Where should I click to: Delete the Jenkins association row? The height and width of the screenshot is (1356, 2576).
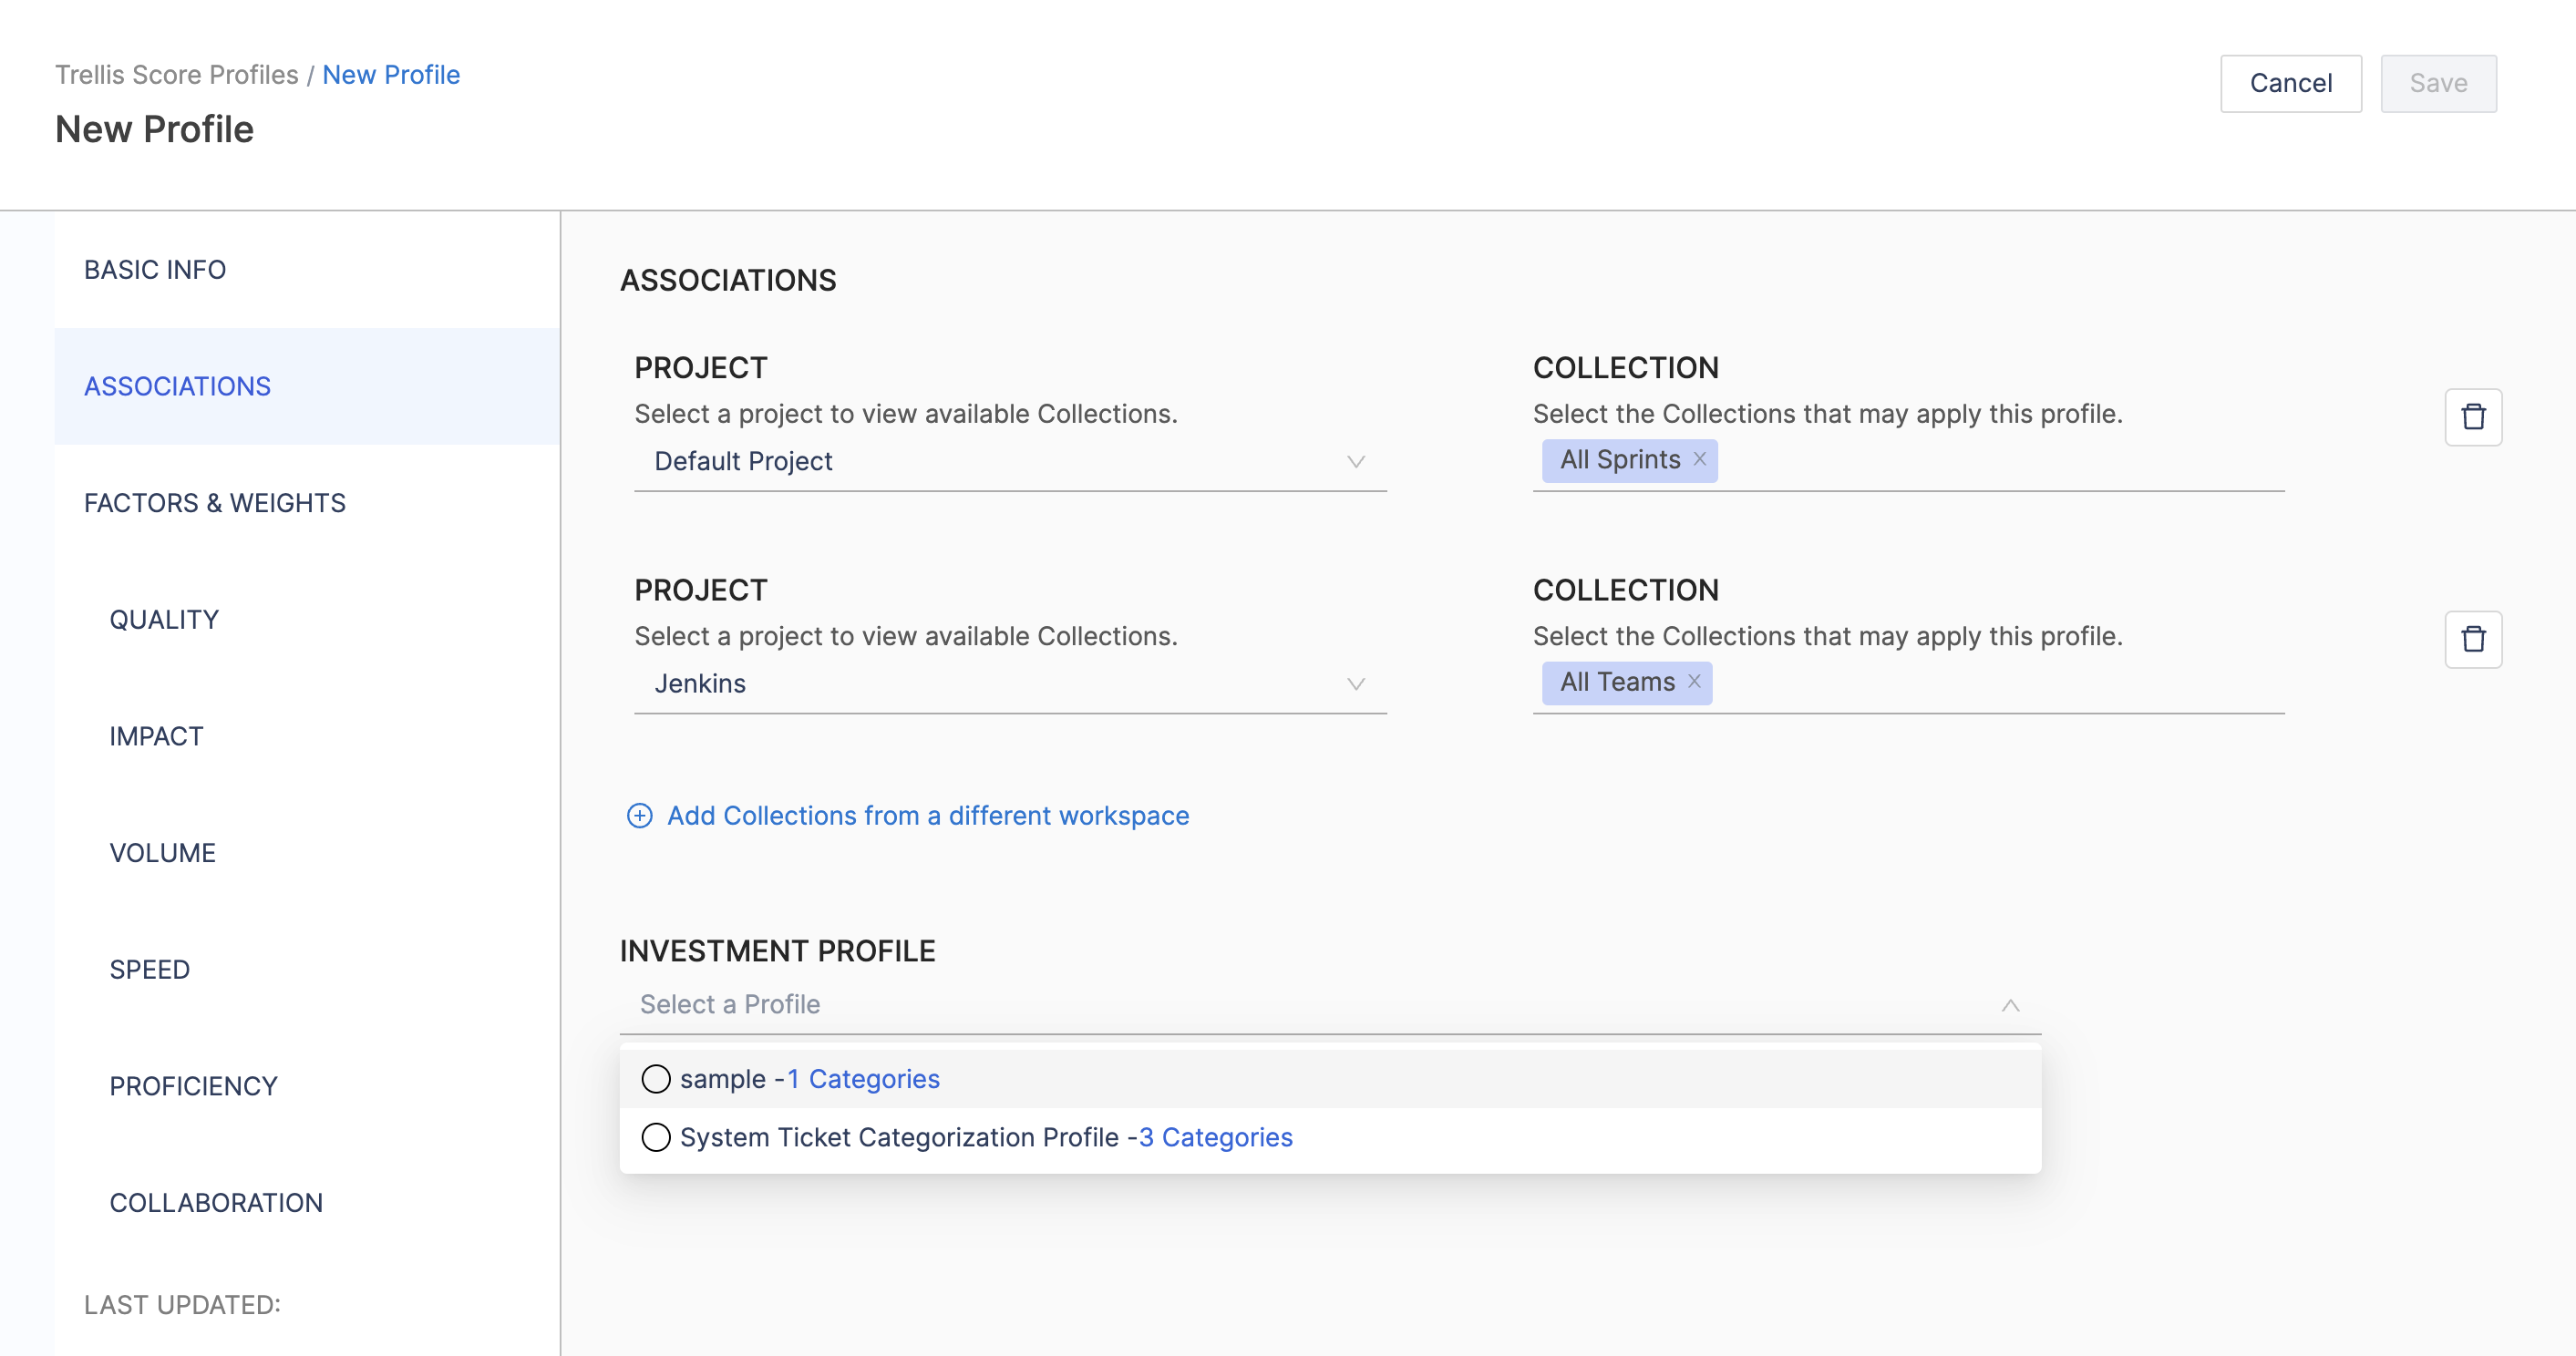pyautogui.click(x=2472, y=639)
